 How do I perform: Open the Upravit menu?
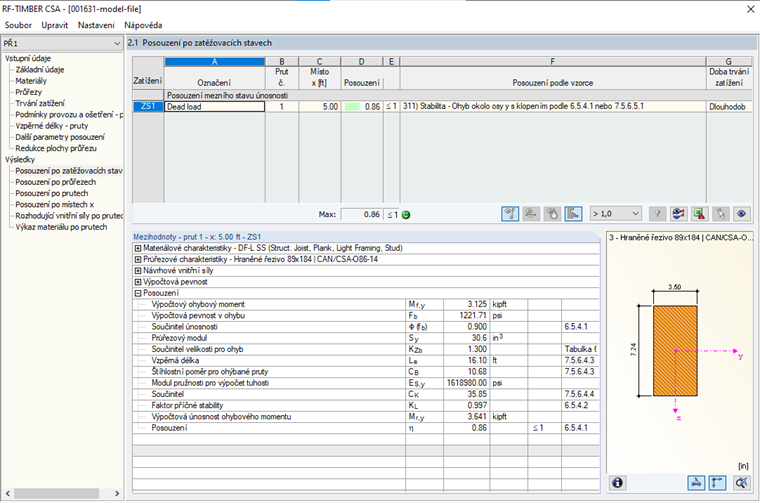[x=54, y=25]
